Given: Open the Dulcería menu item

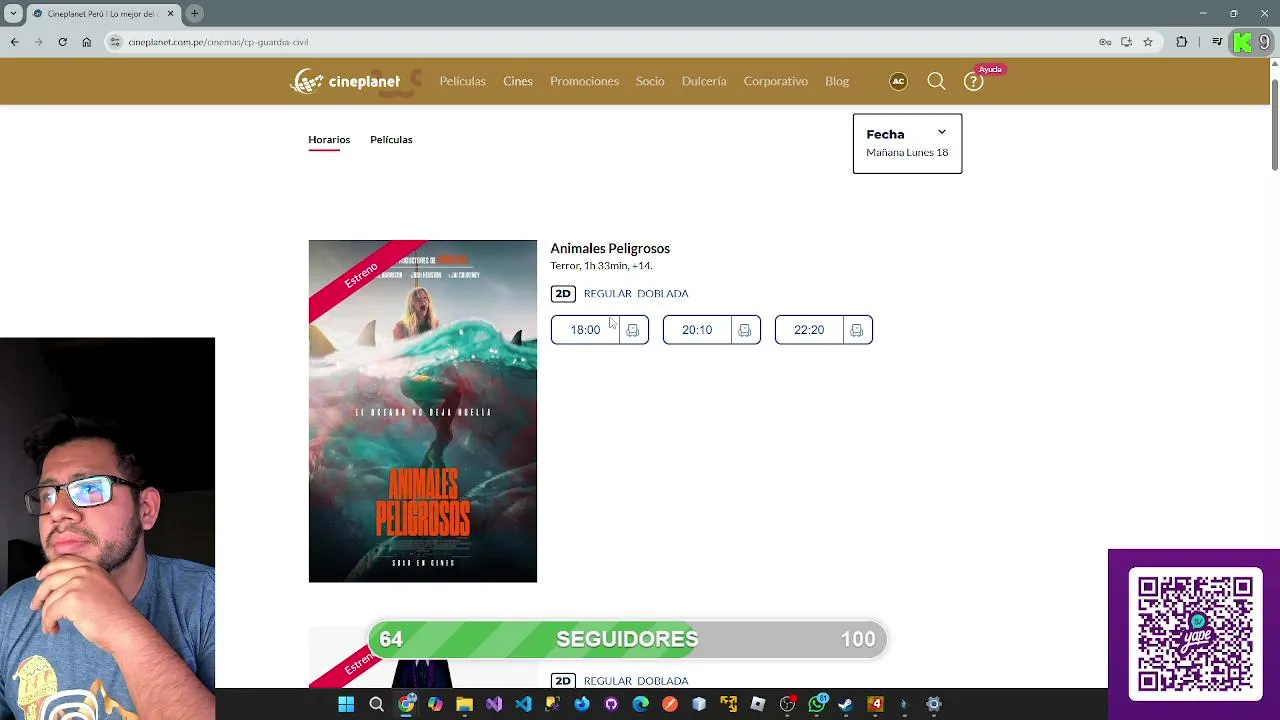Looking at the screenshot, I should (704, 81).
